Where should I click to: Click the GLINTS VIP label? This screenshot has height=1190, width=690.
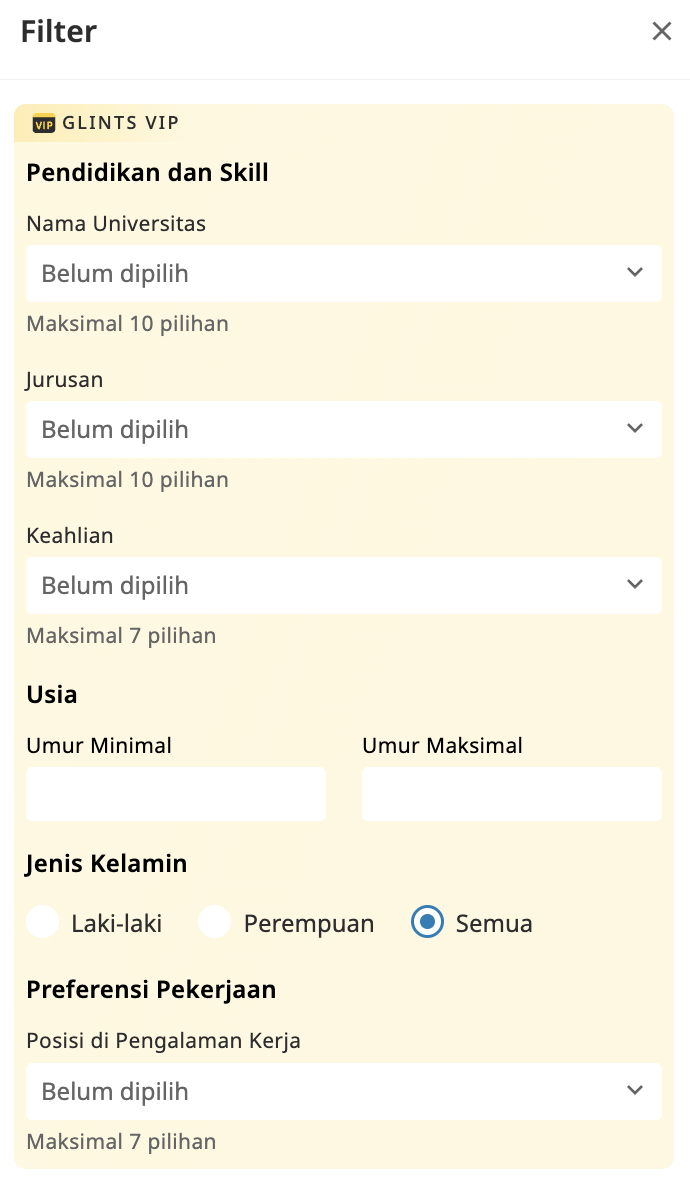(120, 123)
